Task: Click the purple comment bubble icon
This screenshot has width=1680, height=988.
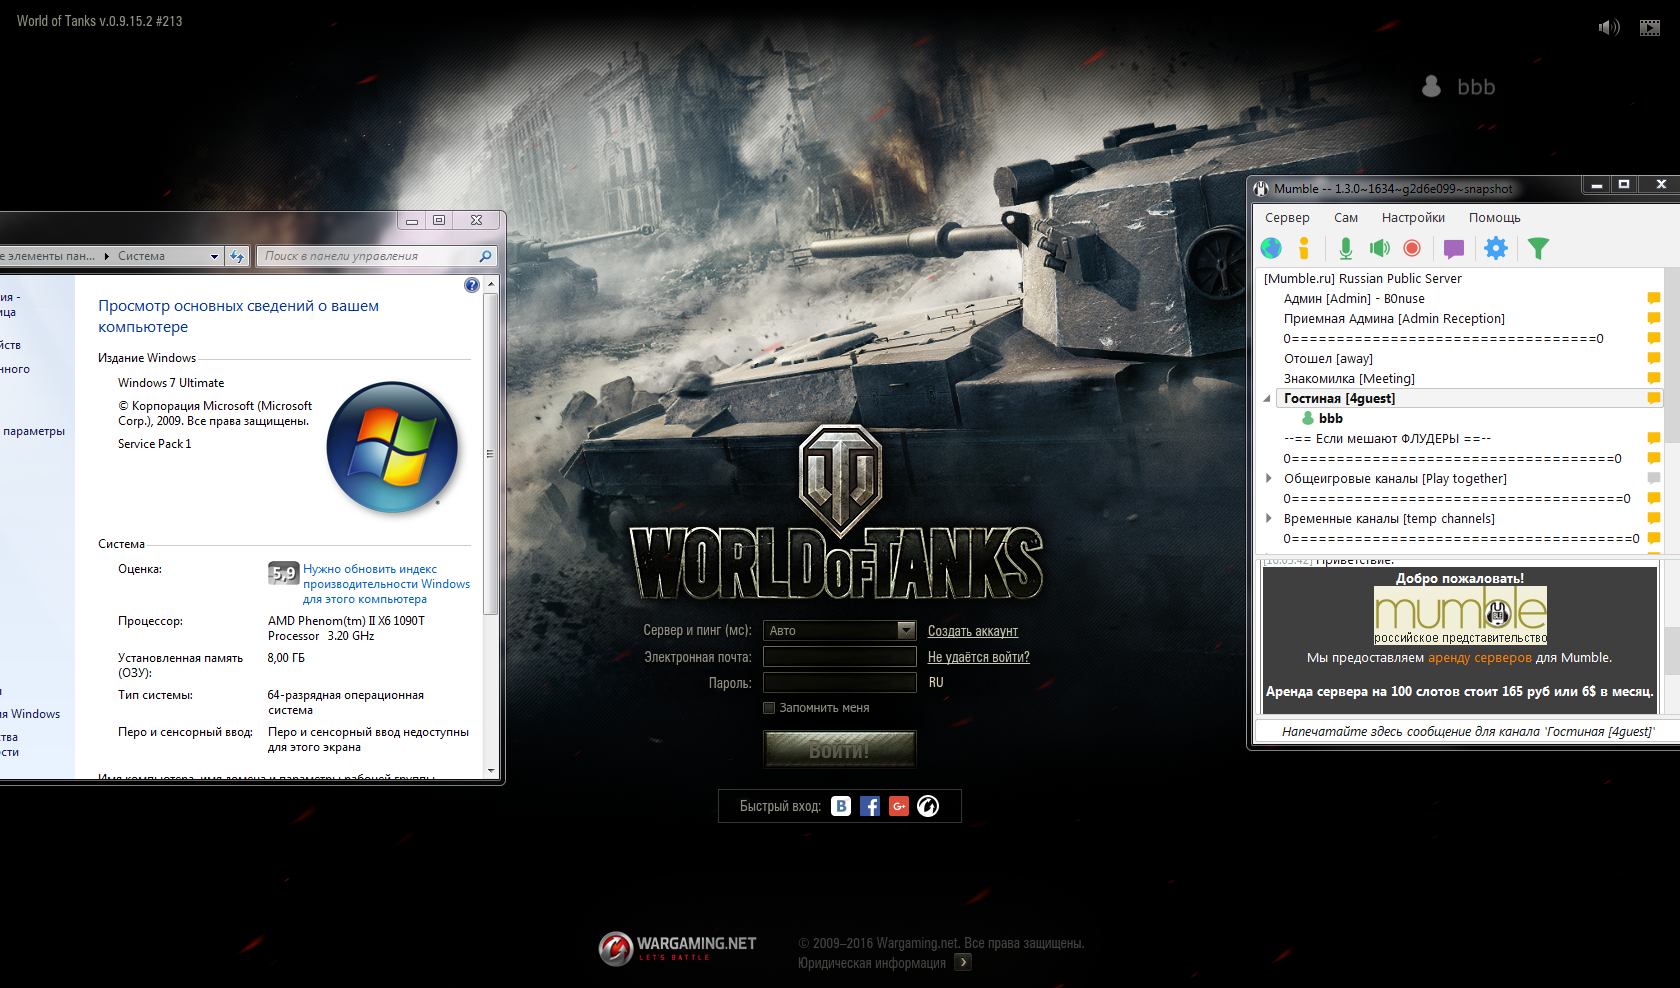Action: click(x=1453, y=248)
